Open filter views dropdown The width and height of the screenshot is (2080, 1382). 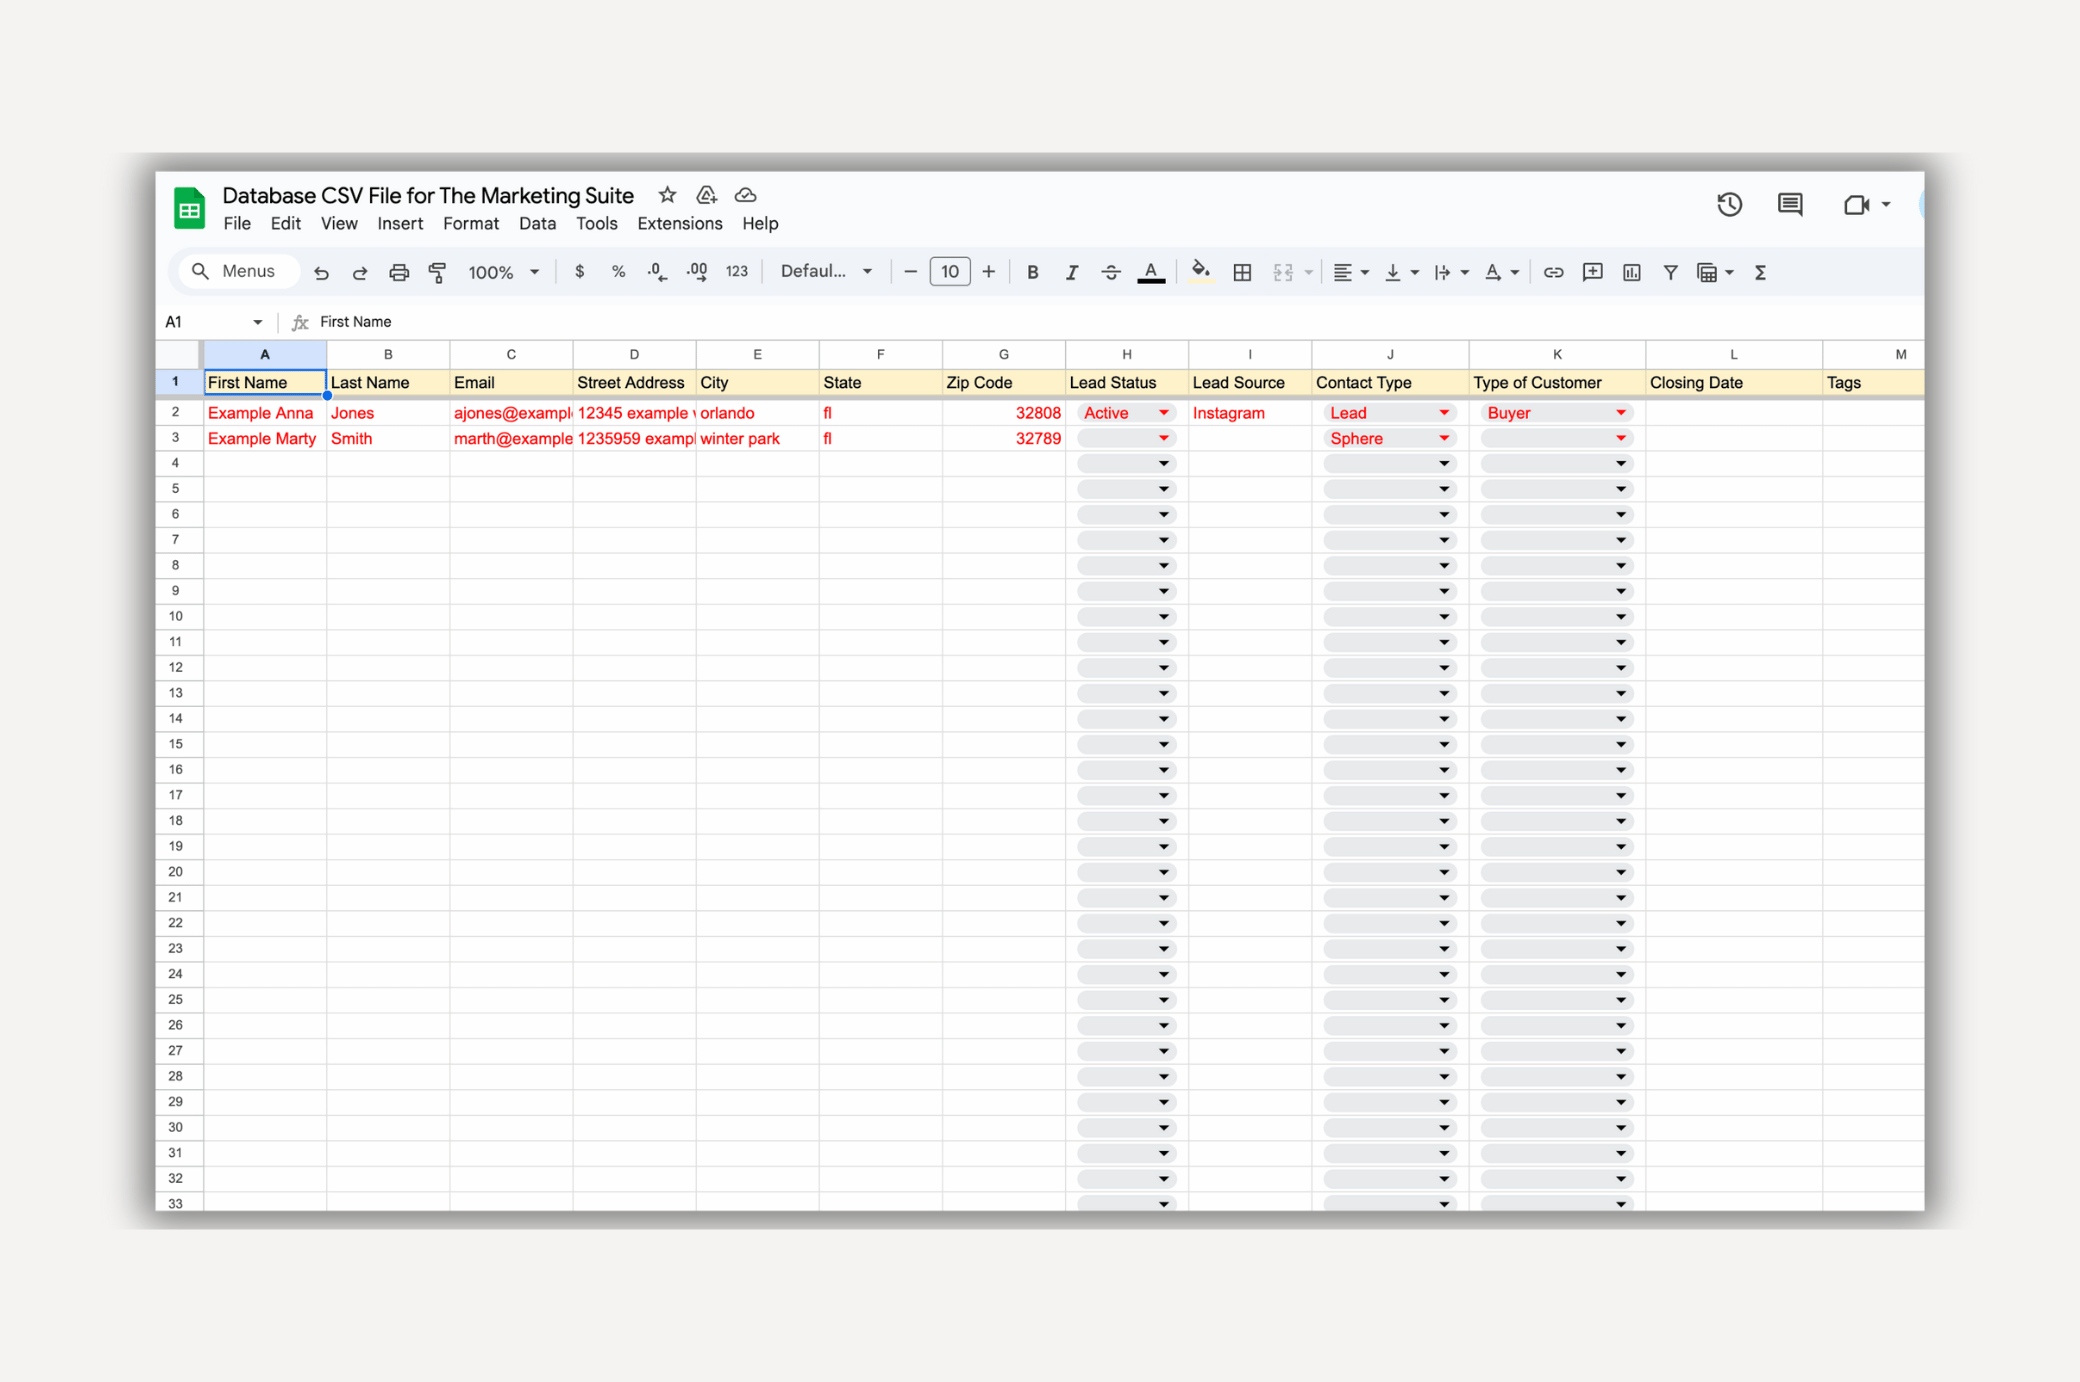pyautogui.click(x=1715, y=272)
